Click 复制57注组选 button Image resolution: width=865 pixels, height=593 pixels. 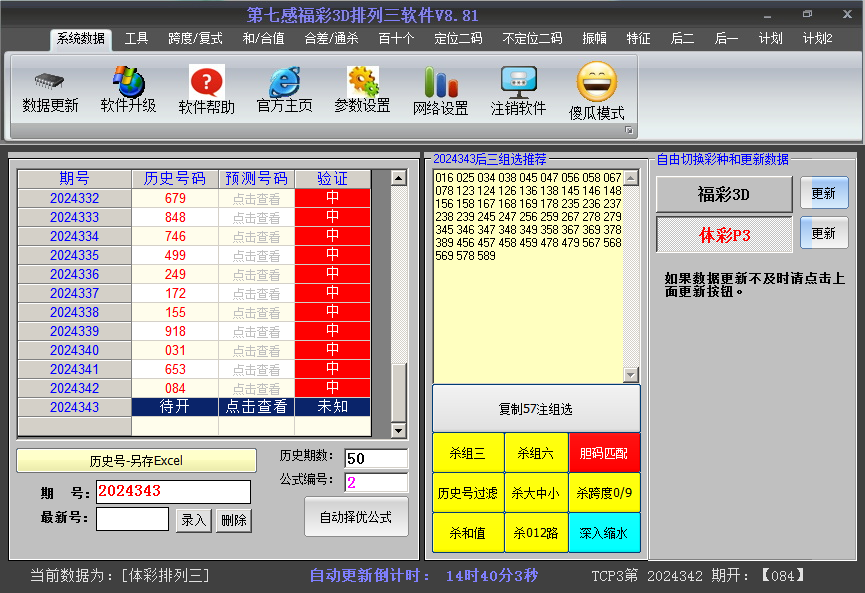coord(536,409)
